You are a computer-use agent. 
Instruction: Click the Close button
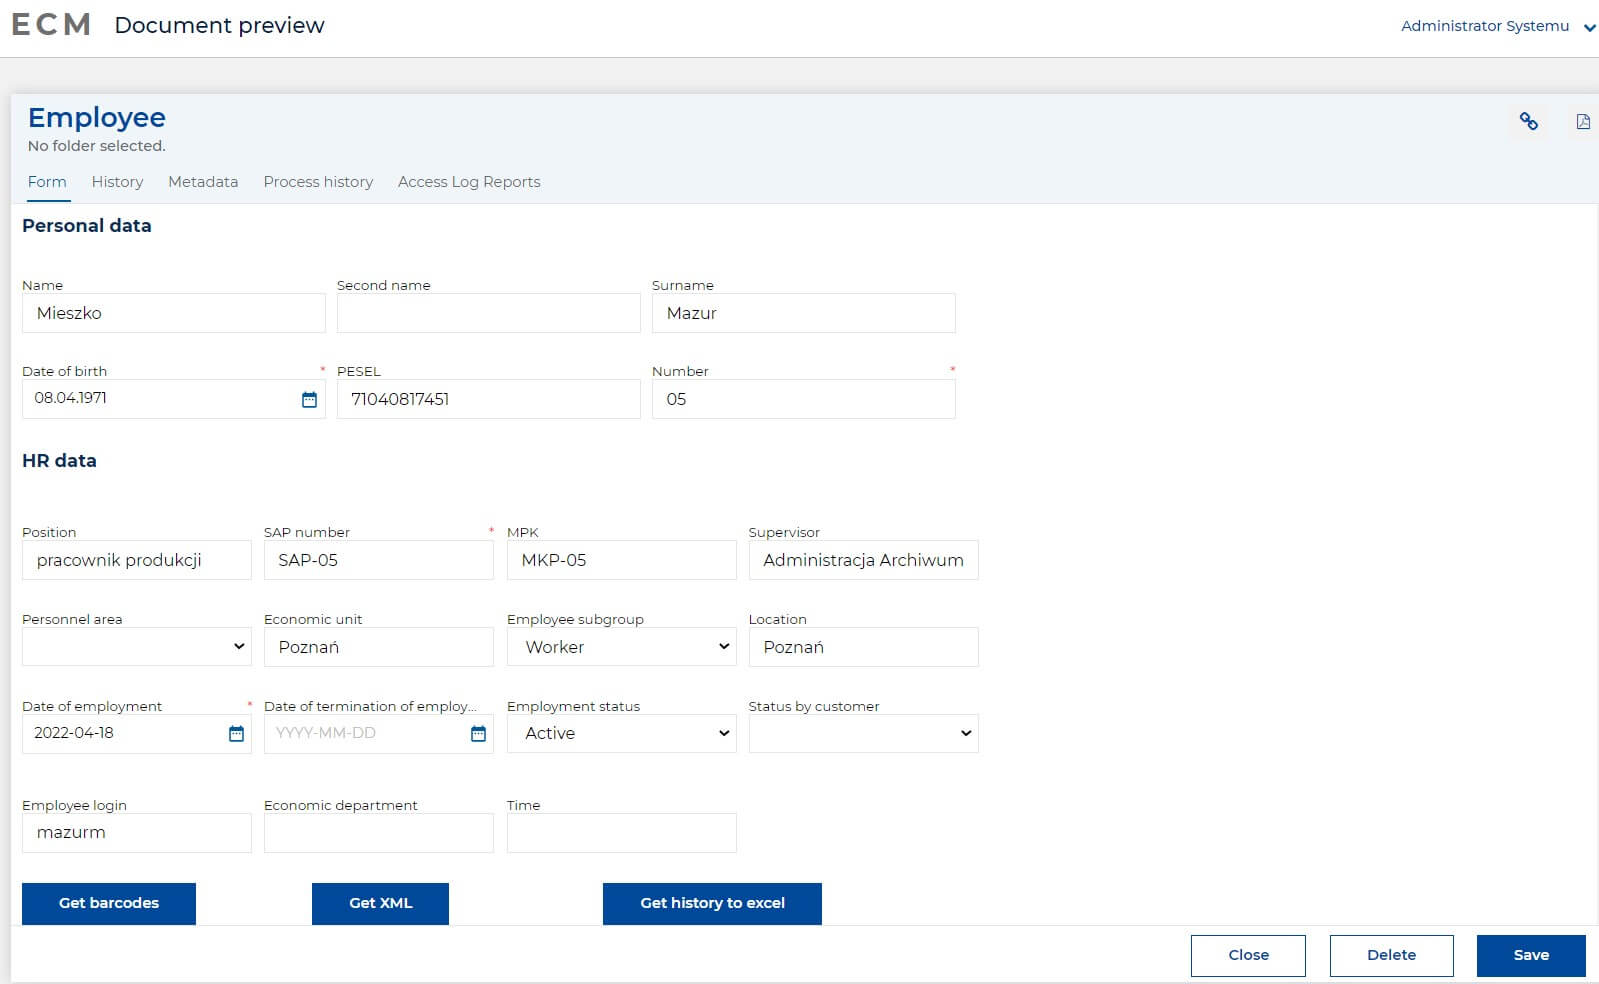coord(1248,955)
